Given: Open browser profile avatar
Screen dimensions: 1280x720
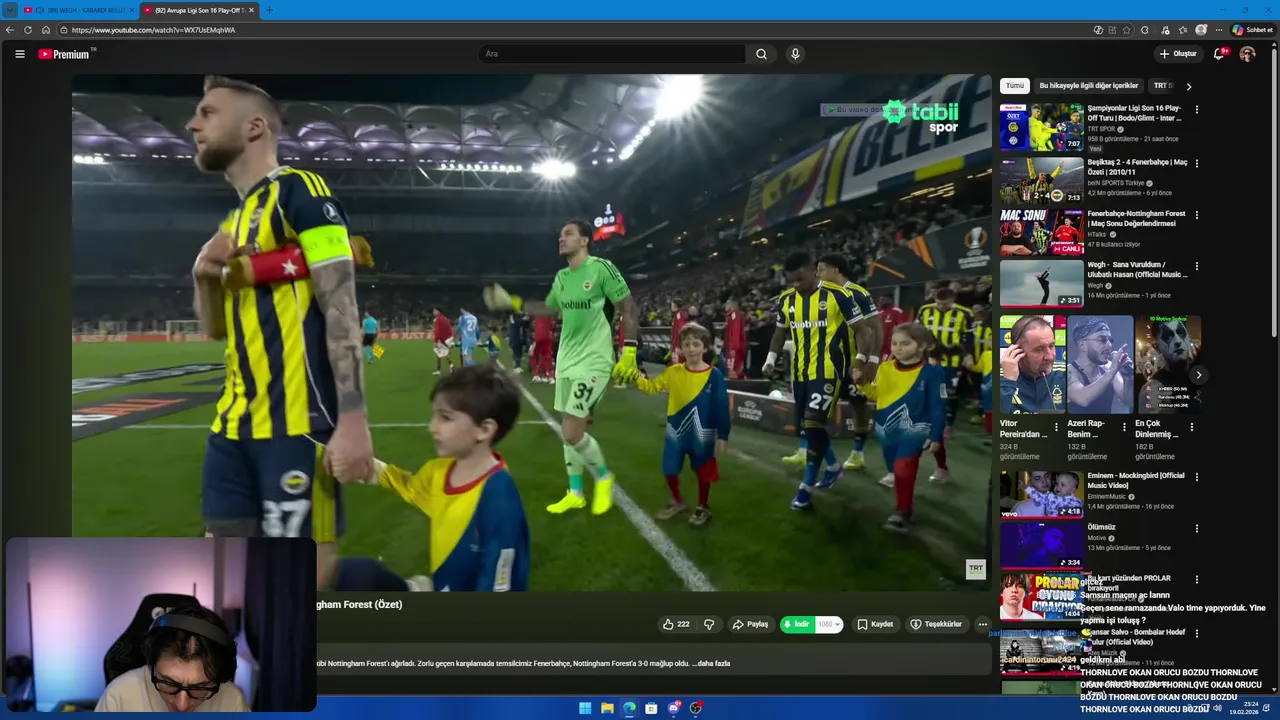Looking at the screenshot, I should coord(1201,30).
